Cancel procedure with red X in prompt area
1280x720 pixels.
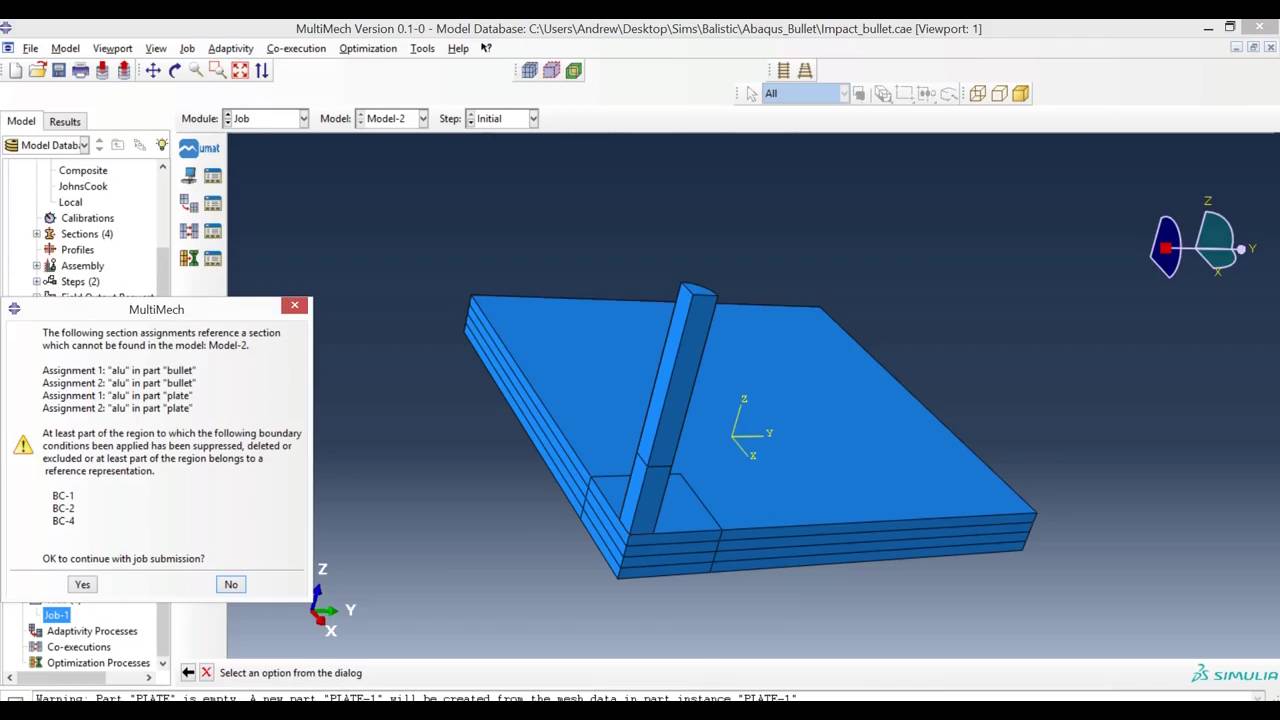click(206, 673)
